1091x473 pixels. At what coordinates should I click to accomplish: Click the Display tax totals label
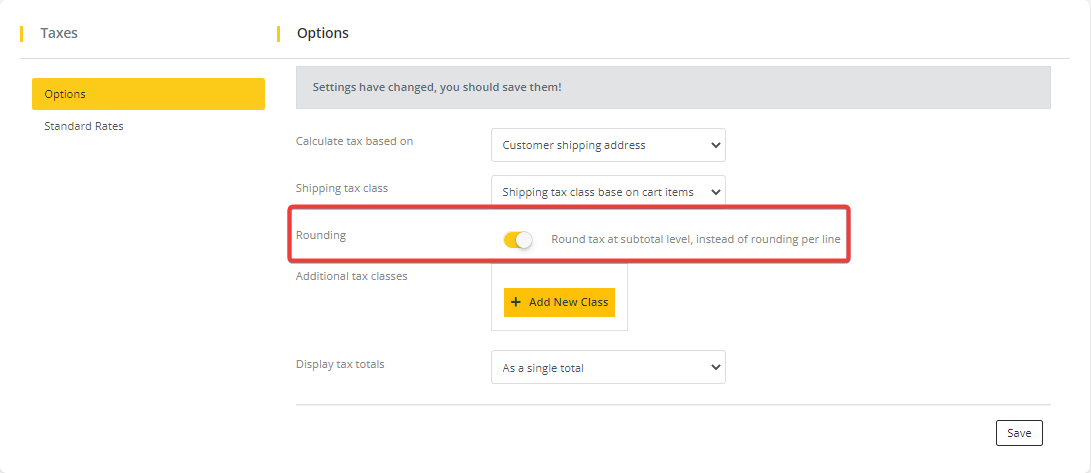point(340,364)
